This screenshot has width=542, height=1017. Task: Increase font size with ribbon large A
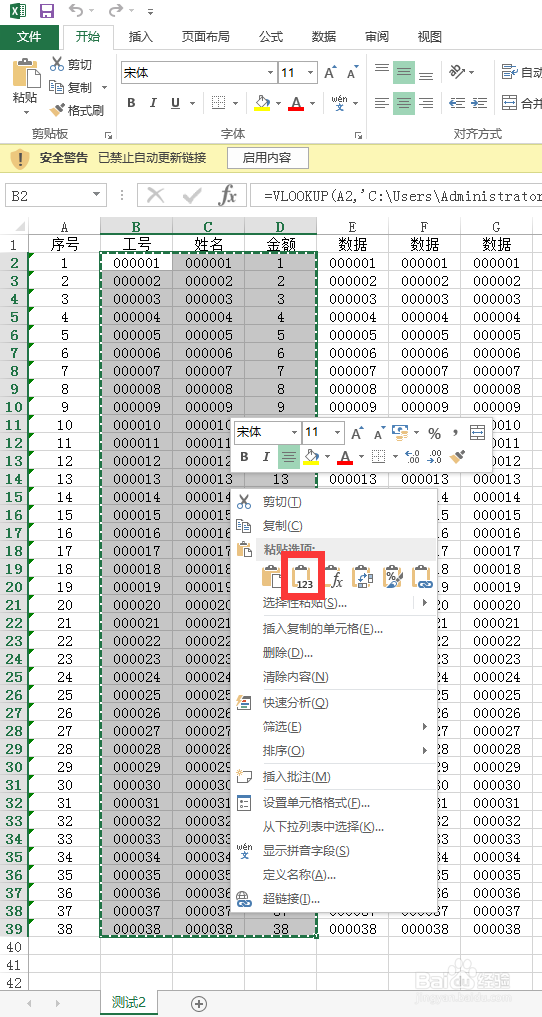[330, 72]
